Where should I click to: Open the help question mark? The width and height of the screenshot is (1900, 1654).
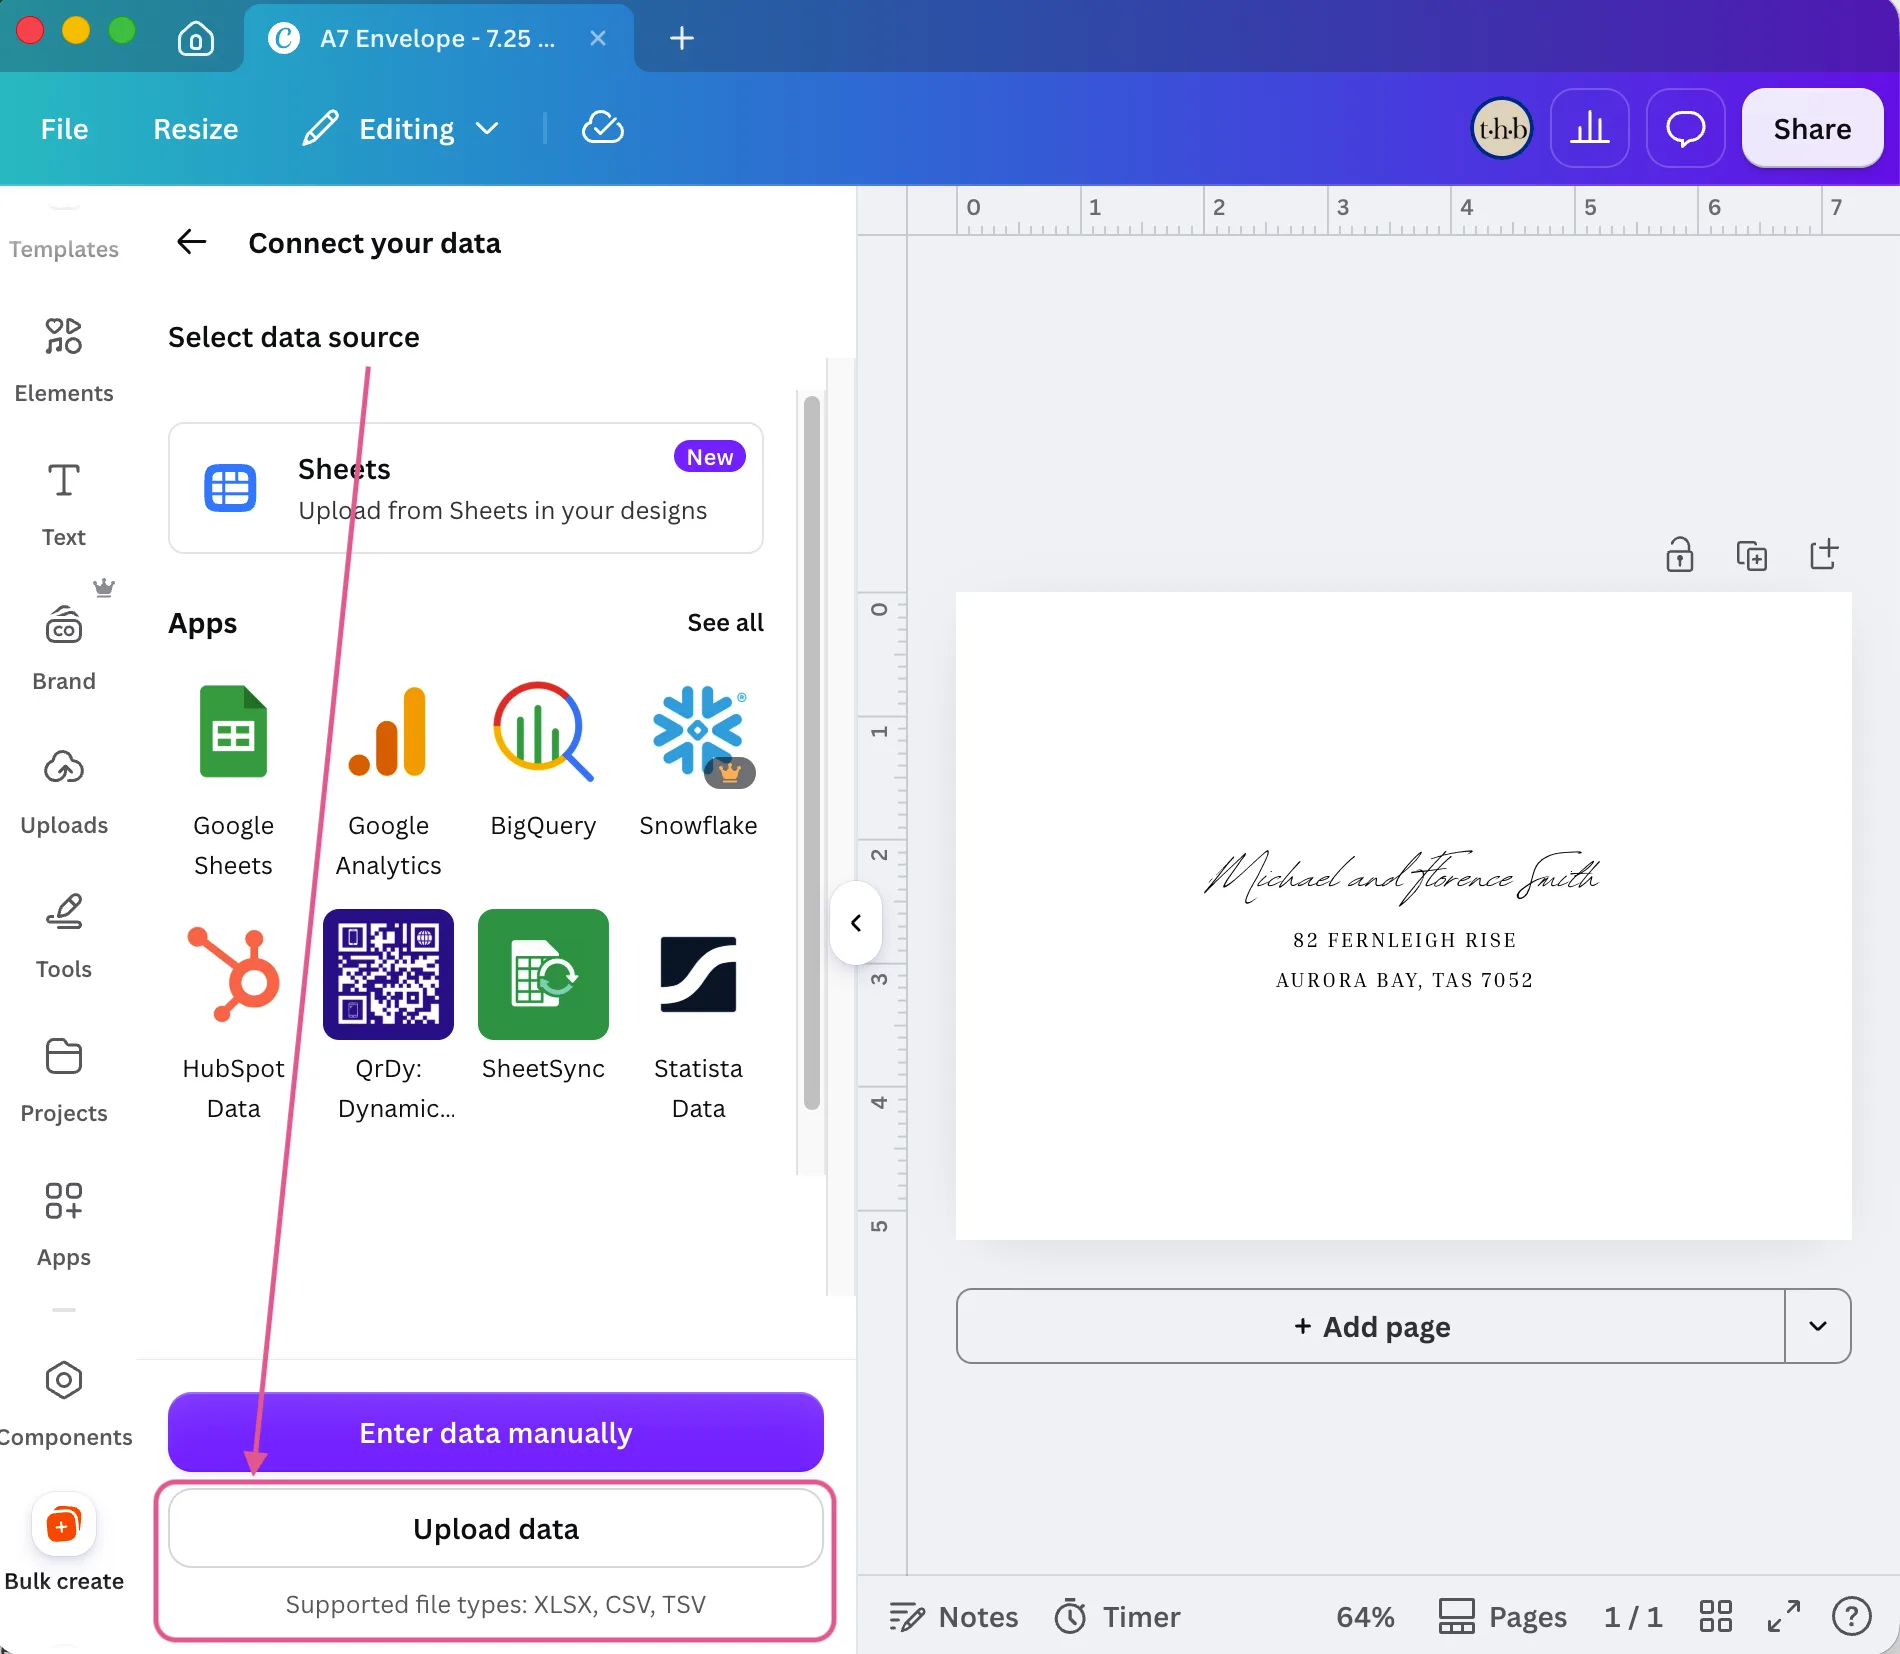1852,1616
